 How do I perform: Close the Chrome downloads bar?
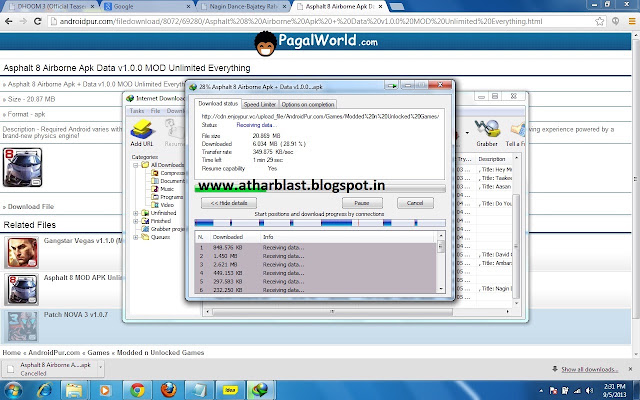631,369
